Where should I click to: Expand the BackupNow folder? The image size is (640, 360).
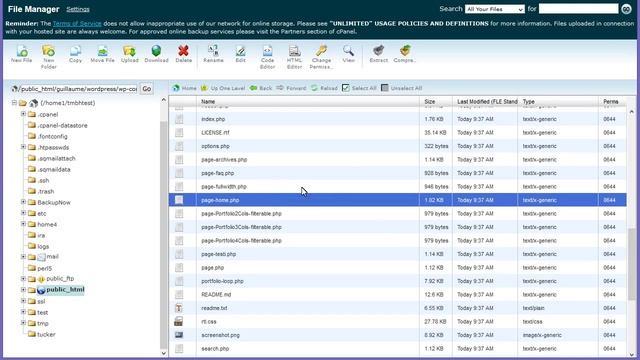click(23, 202)
